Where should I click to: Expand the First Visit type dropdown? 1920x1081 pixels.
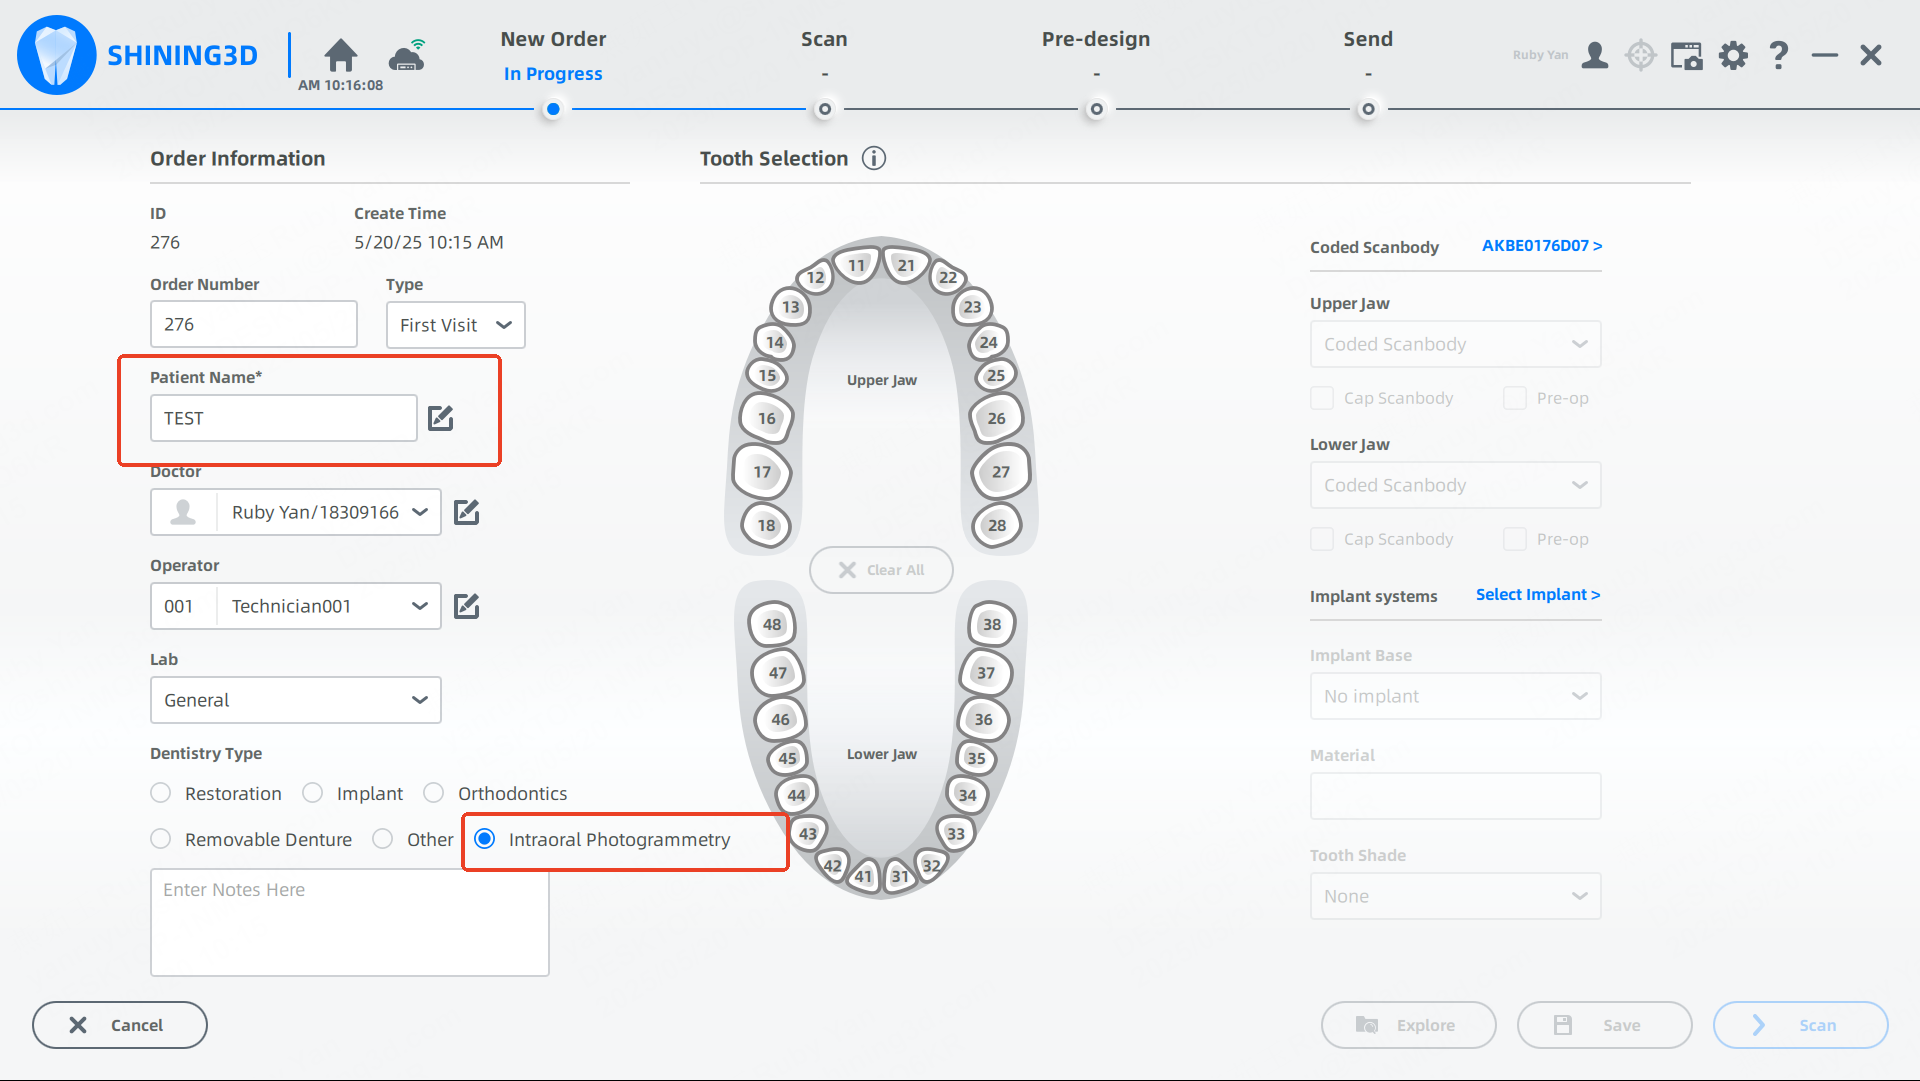456,325
